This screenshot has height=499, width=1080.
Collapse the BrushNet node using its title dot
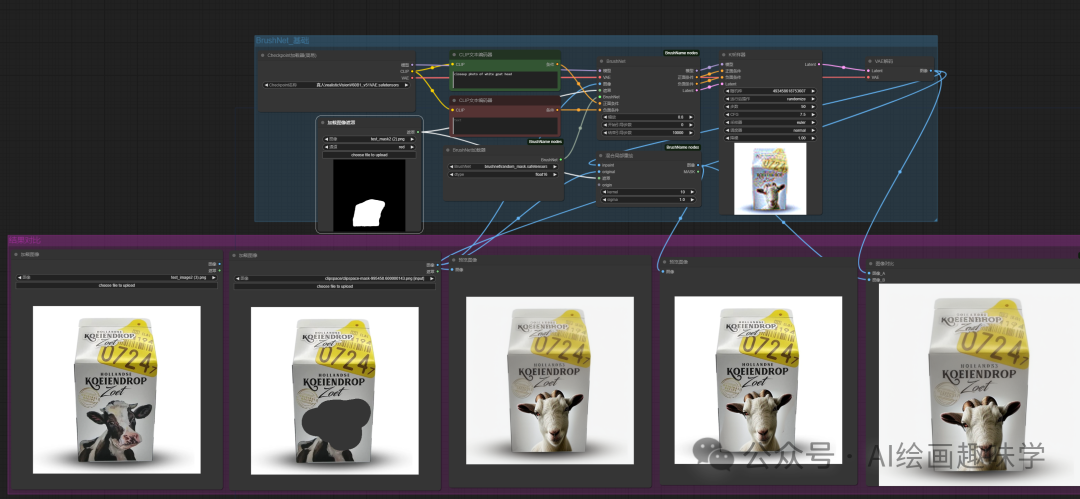(601, 61)
